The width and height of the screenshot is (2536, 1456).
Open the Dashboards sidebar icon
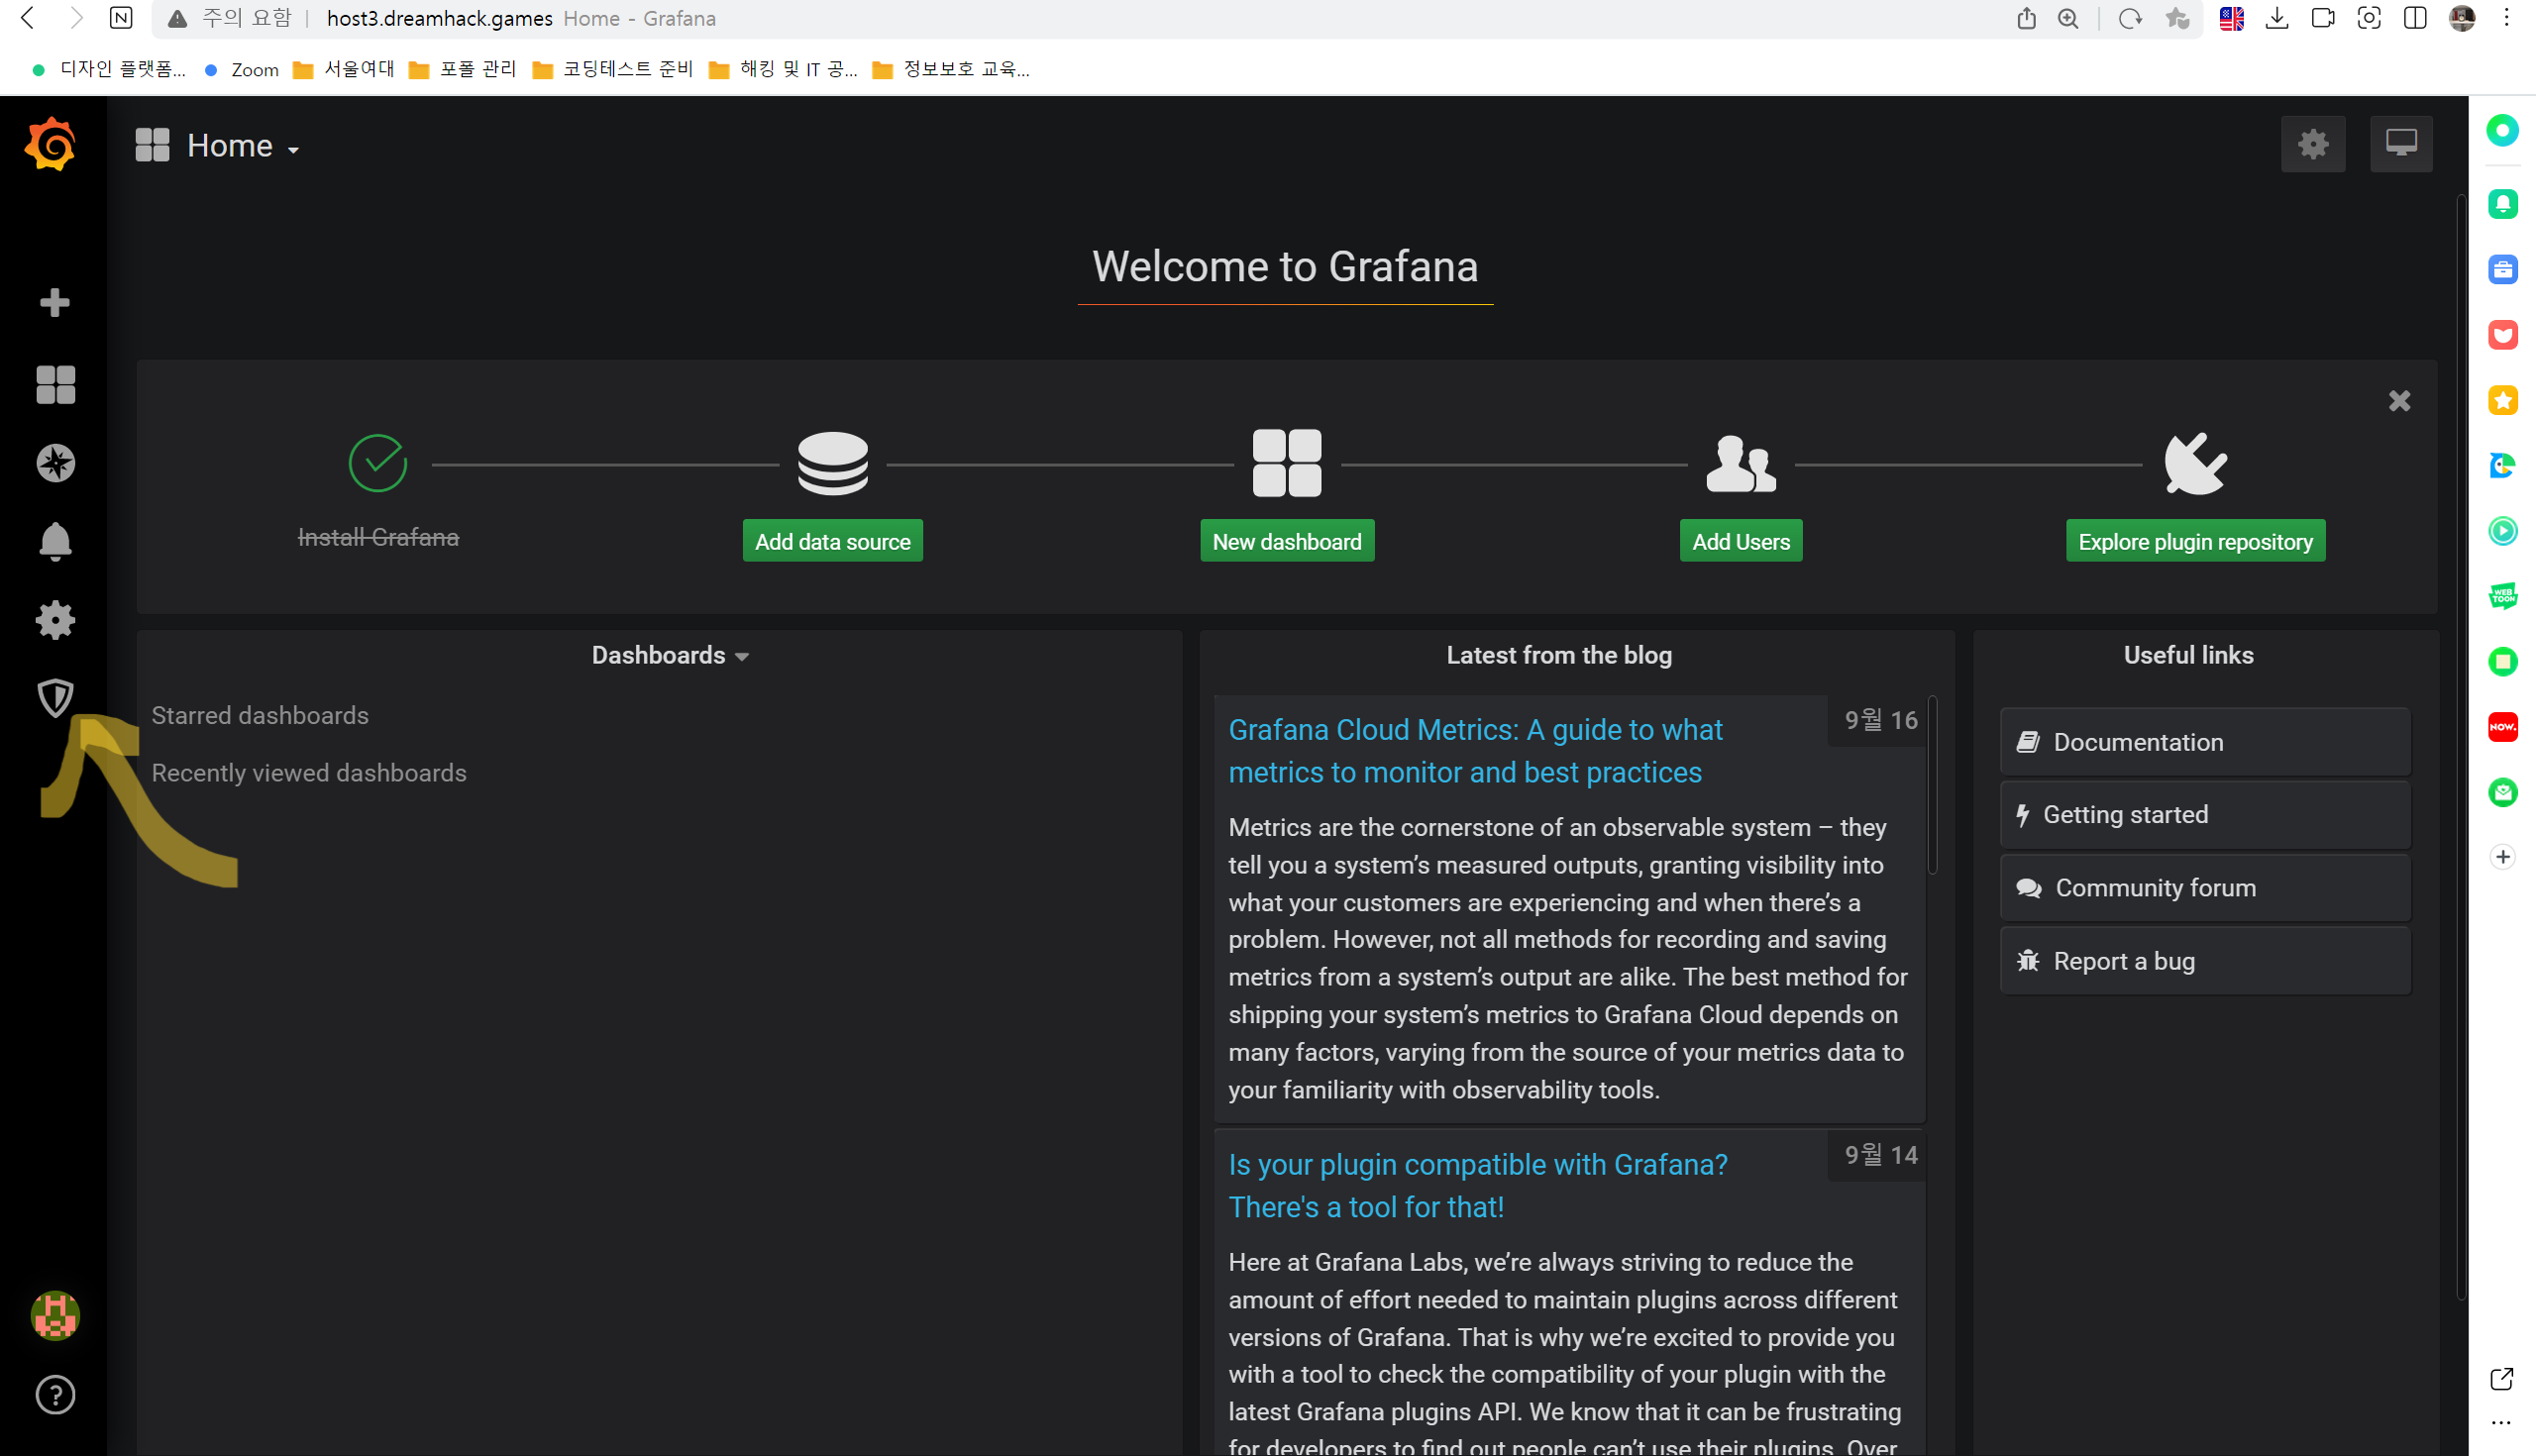pos(55,385)
